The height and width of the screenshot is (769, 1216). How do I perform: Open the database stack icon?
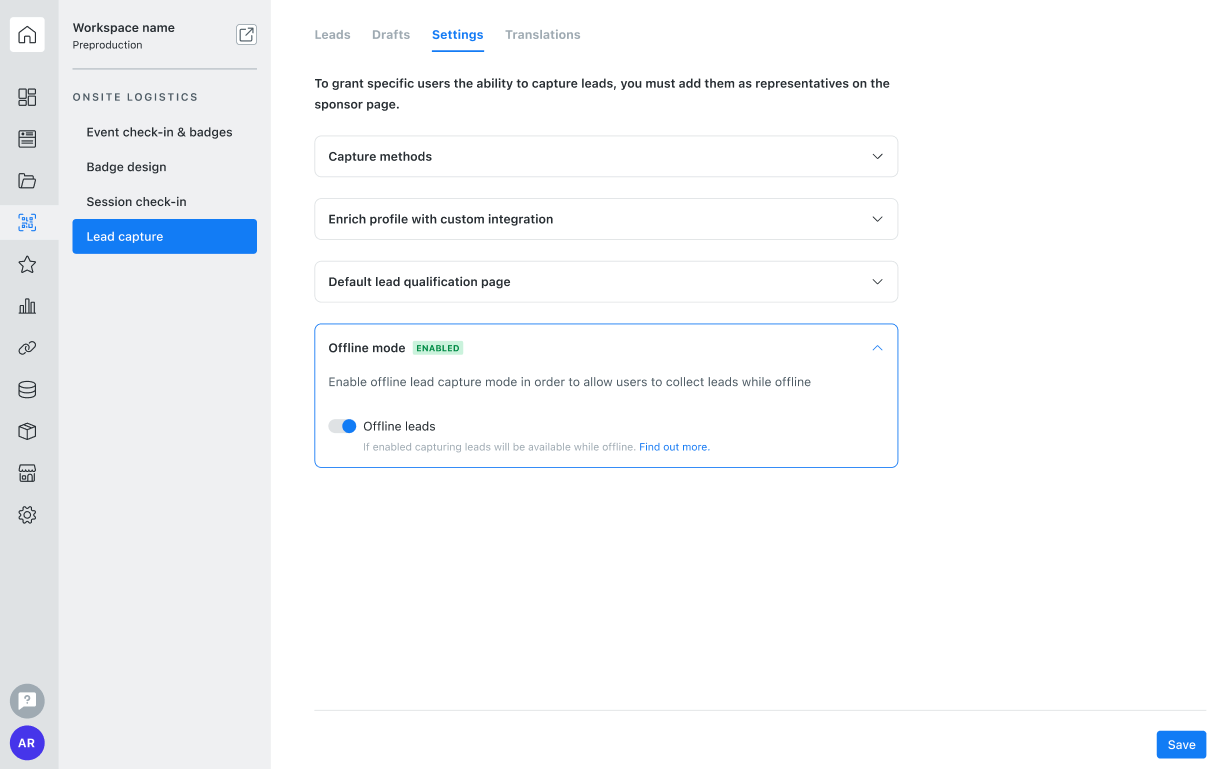point(27,390)
